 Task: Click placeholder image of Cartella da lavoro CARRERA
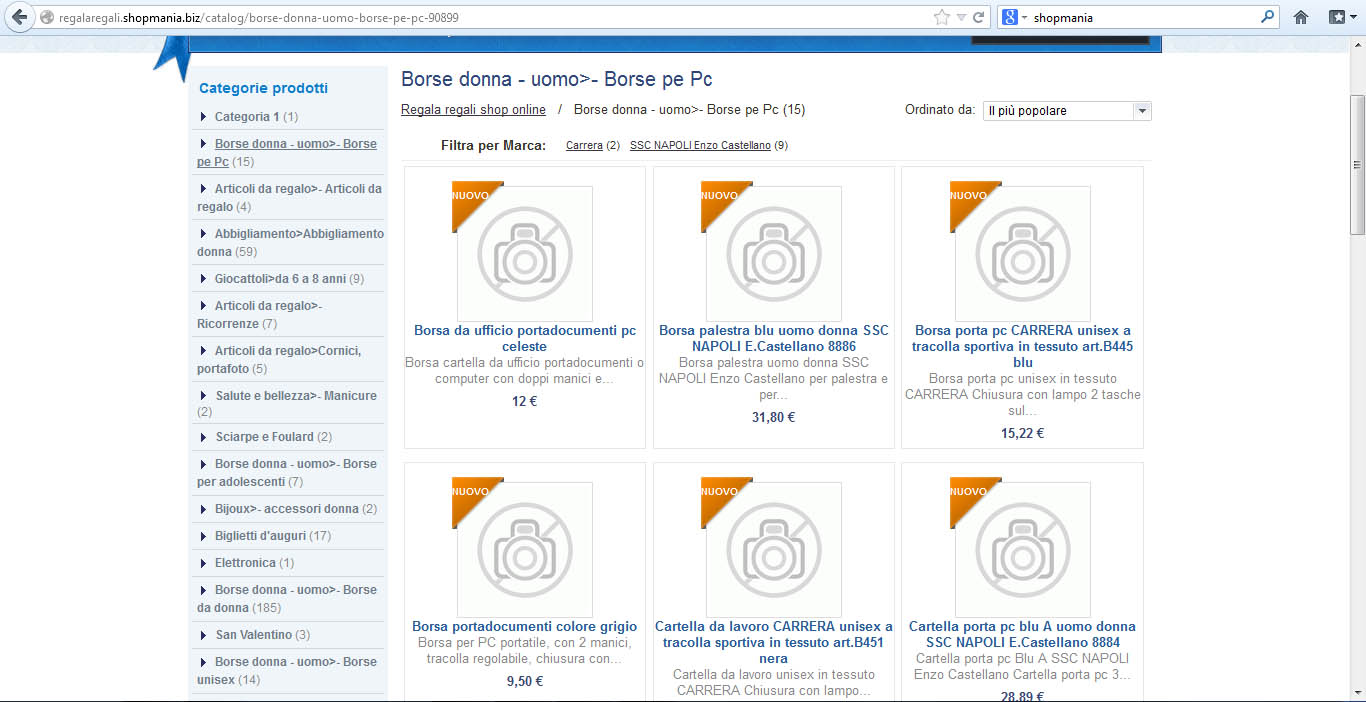tap(774, 549)
